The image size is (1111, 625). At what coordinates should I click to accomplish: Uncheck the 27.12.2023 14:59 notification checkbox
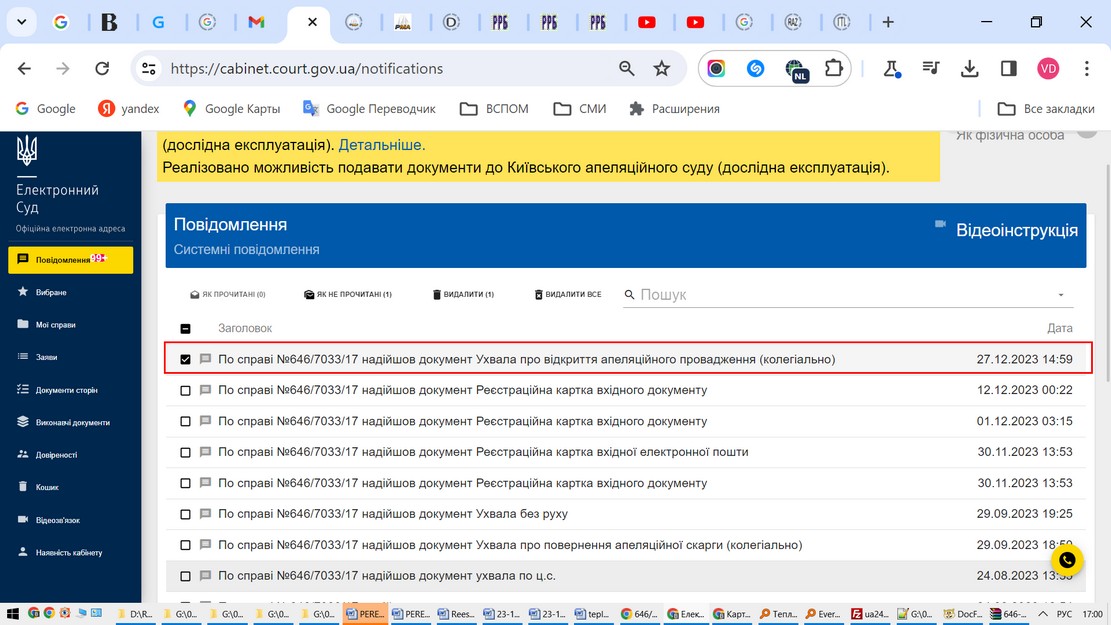186,359
